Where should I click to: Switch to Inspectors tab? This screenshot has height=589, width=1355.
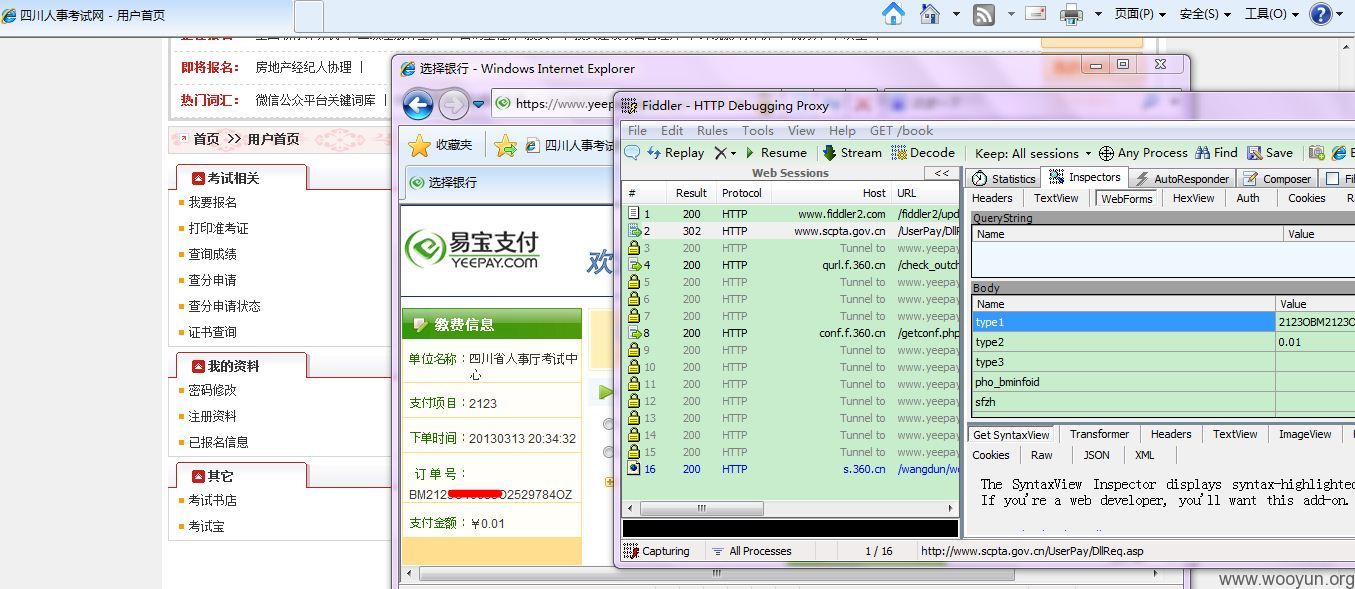1085,177
